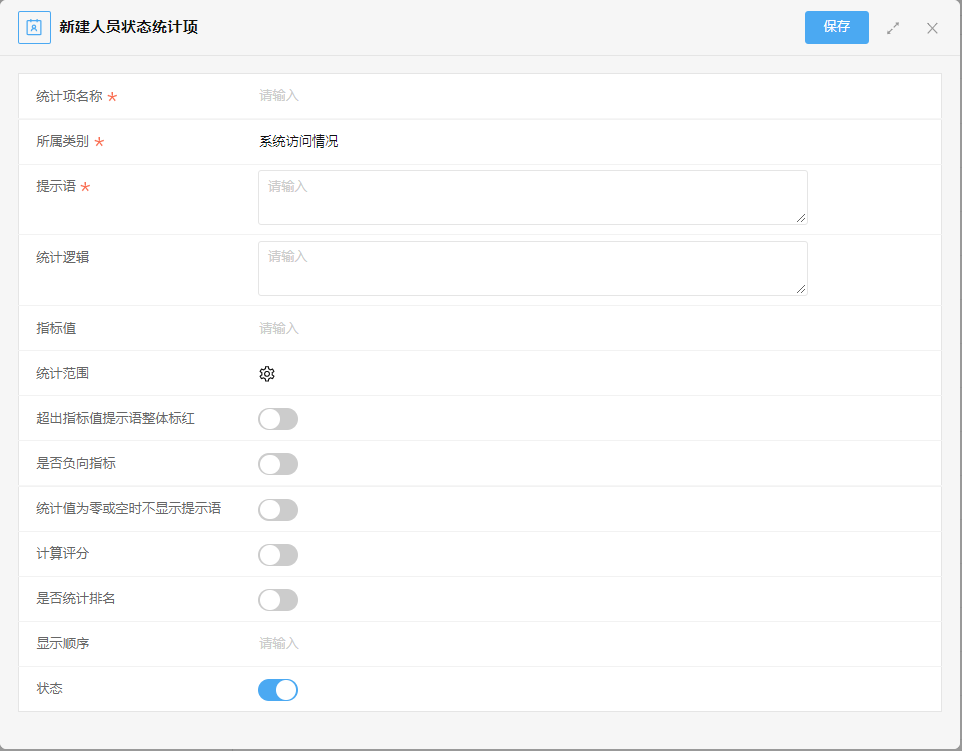Click the 保存 button

tap(837, 27)
